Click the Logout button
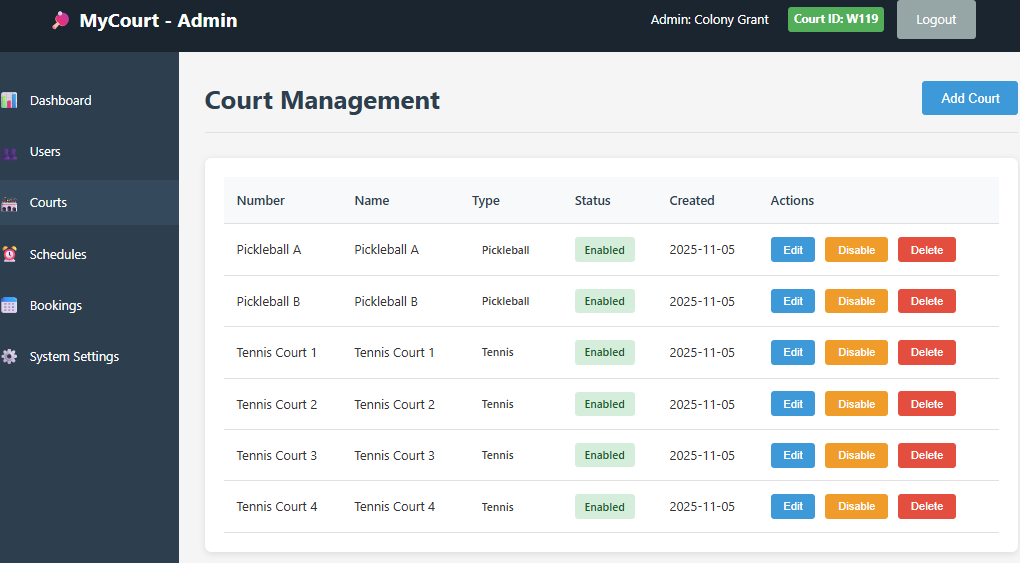 pos(936,20)
